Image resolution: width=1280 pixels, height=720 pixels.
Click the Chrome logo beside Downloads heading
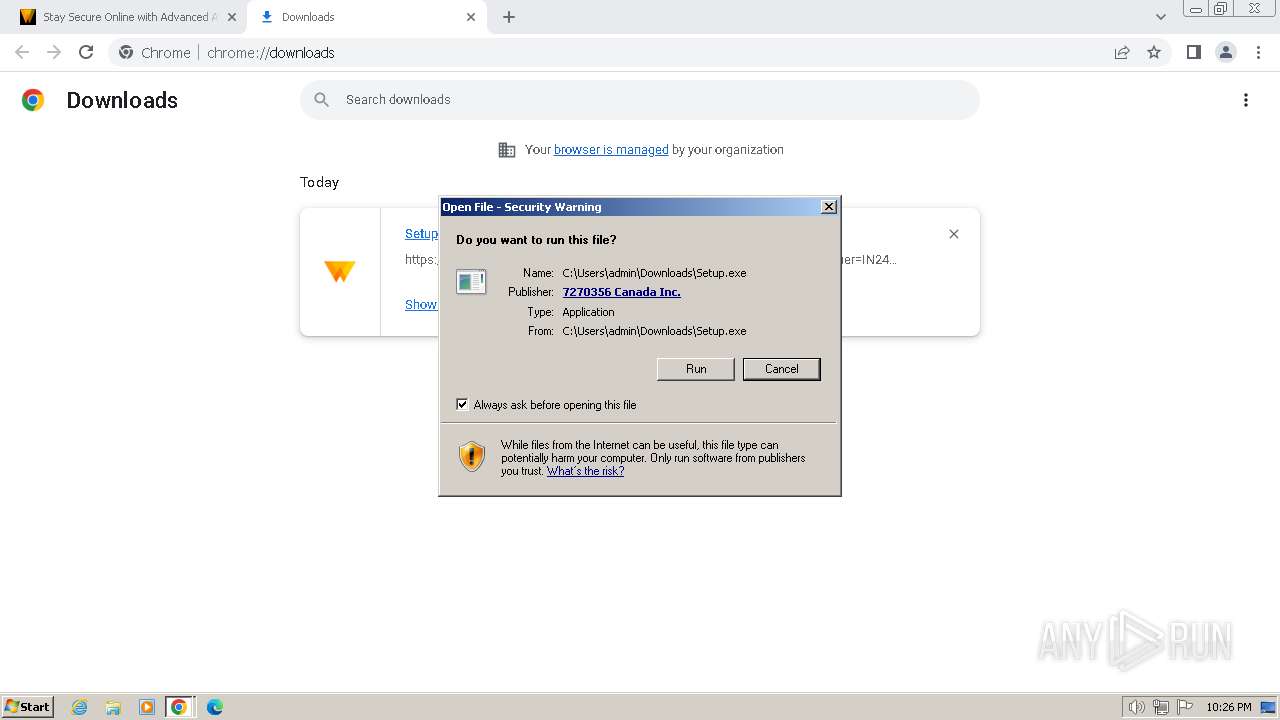(33, 100)
